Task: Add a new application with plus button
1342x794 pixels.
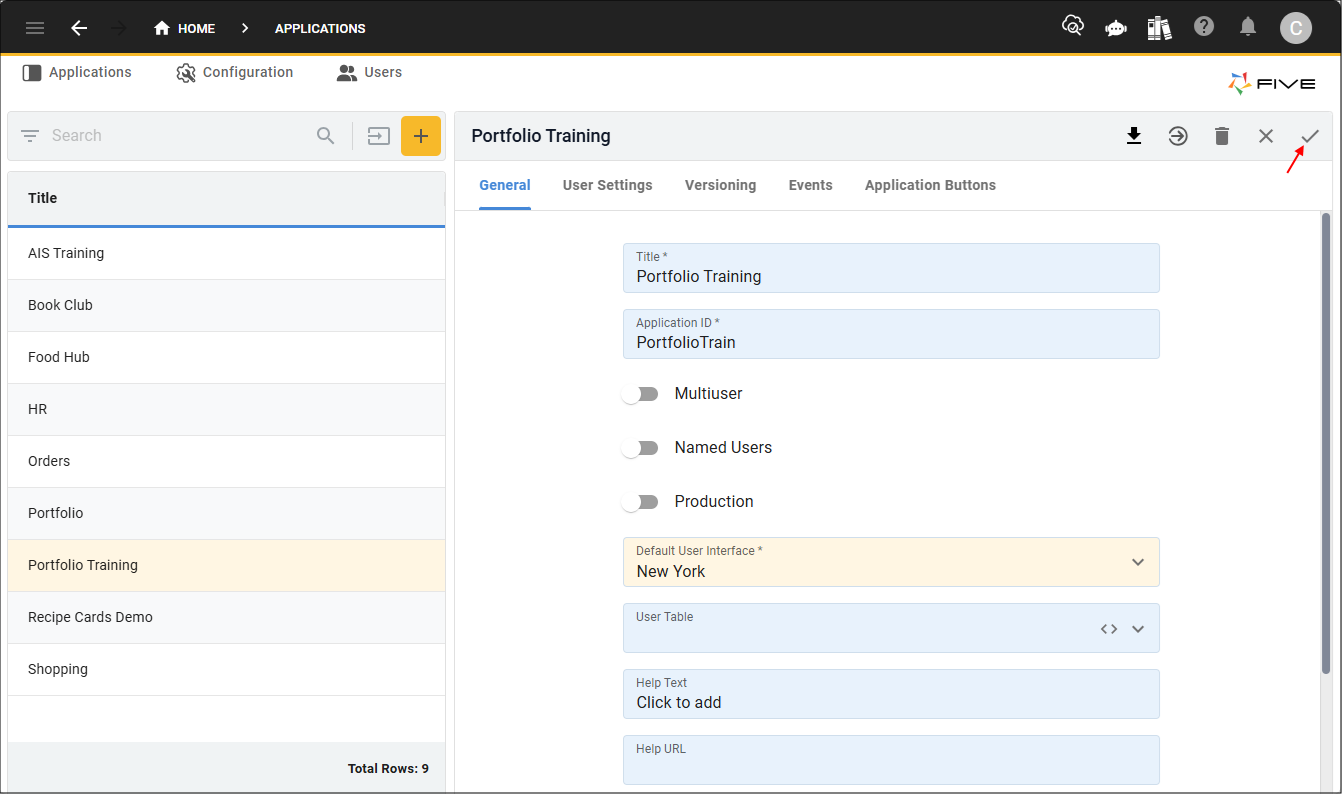Action: (421, 136)
